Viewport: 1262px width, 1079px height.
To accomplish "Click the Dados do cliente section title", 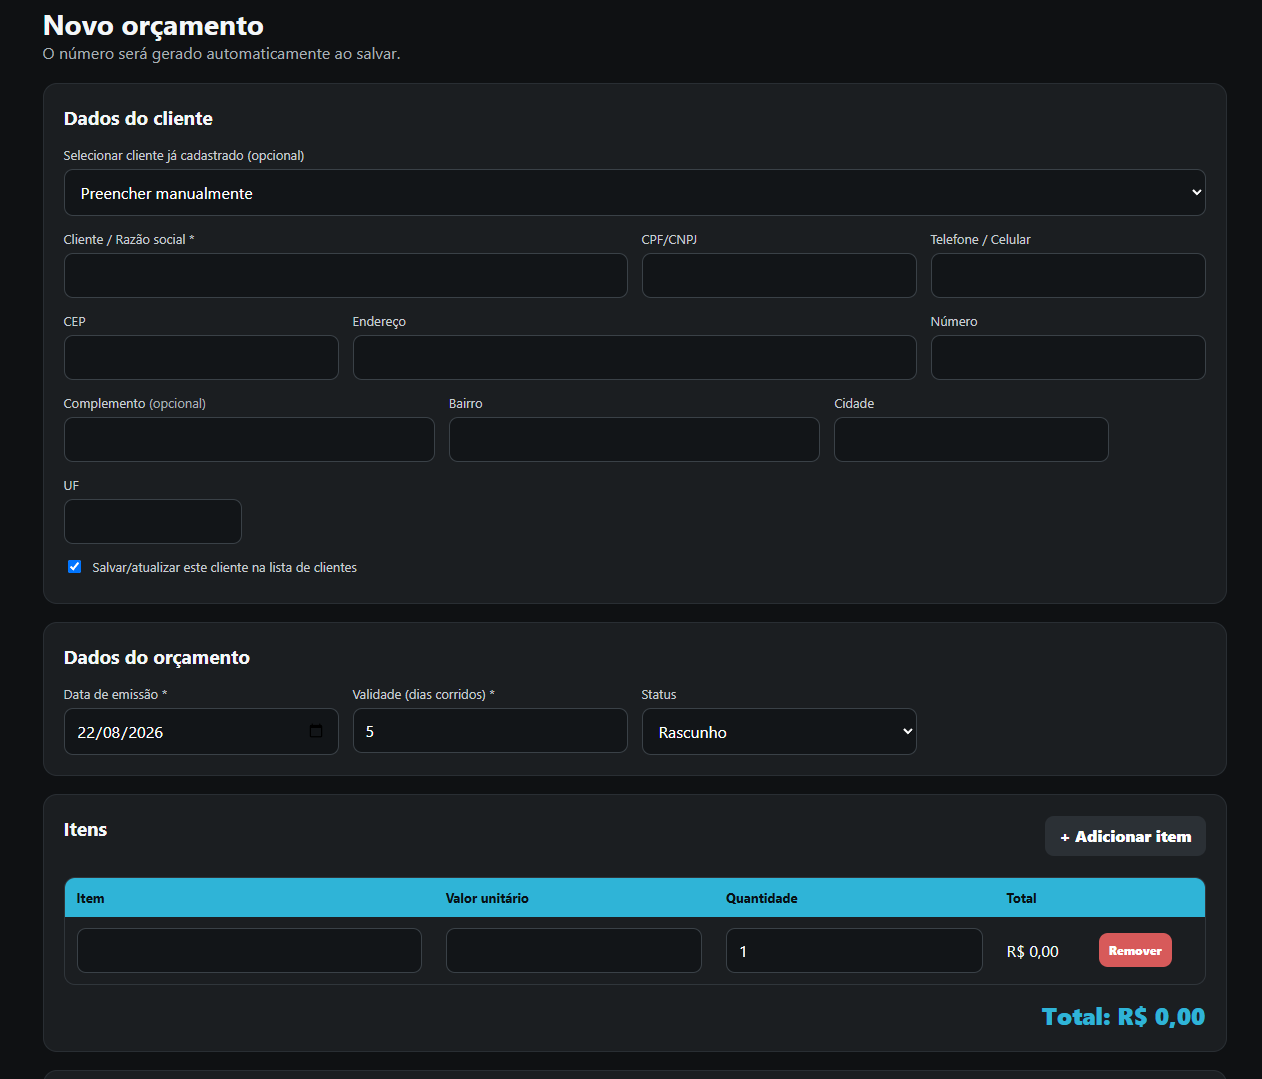I will click(138, 118).
